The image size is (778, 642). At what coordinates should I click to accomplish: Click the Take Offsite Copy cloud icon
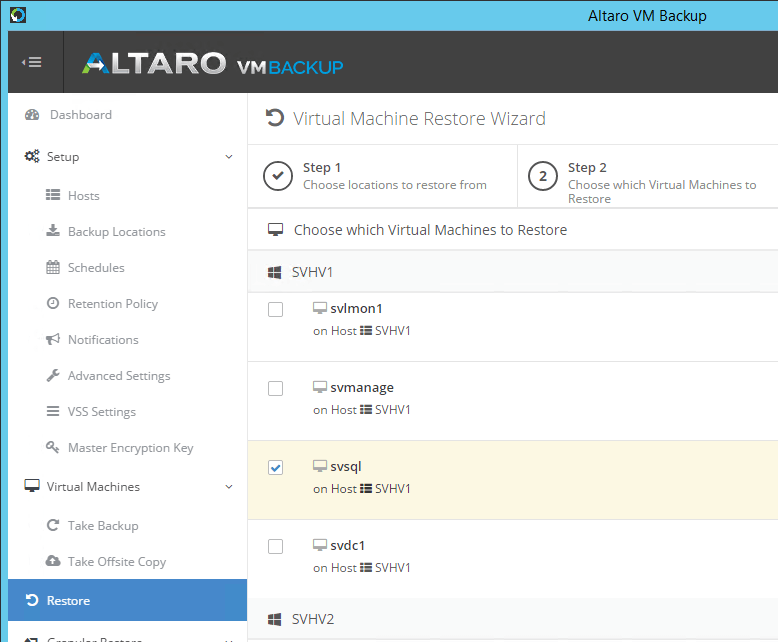click(x=53, y=561)
